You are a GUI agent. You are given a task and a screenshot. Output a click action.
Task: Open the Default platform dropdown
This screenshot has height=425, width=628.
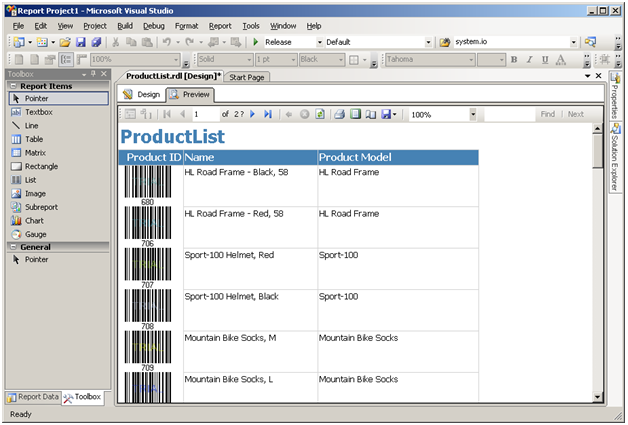[x=428, y=42]
